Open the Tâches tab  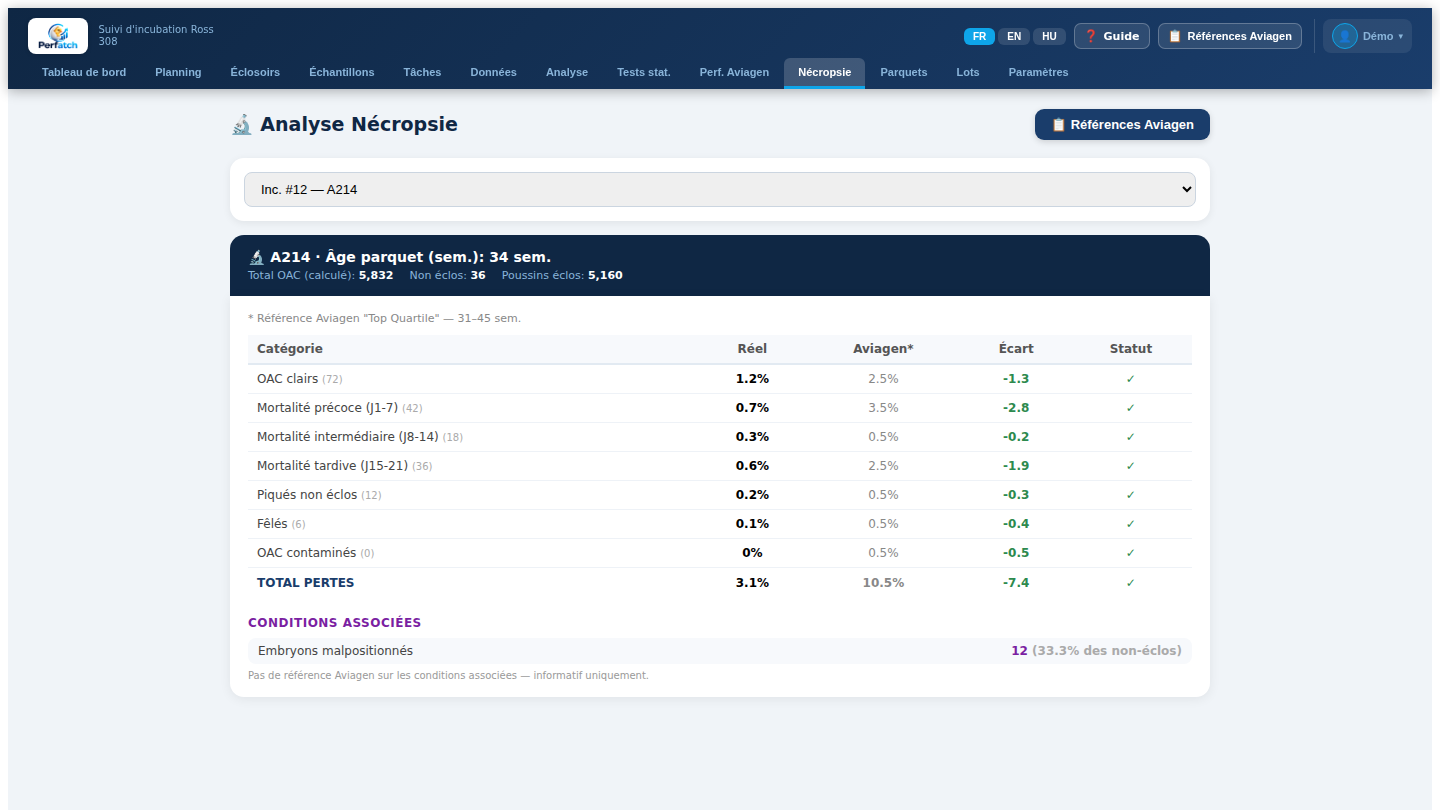click(422, 72)
